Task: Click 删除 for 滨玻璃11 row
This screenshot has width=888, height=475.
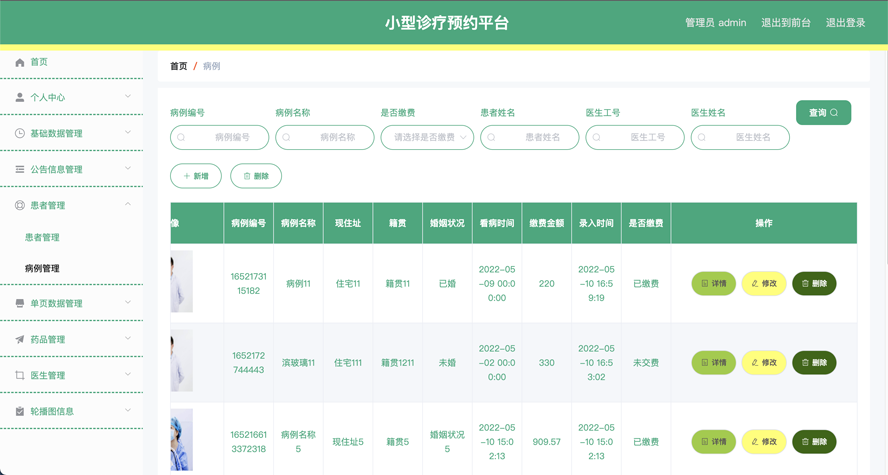Action: point(814,363)
